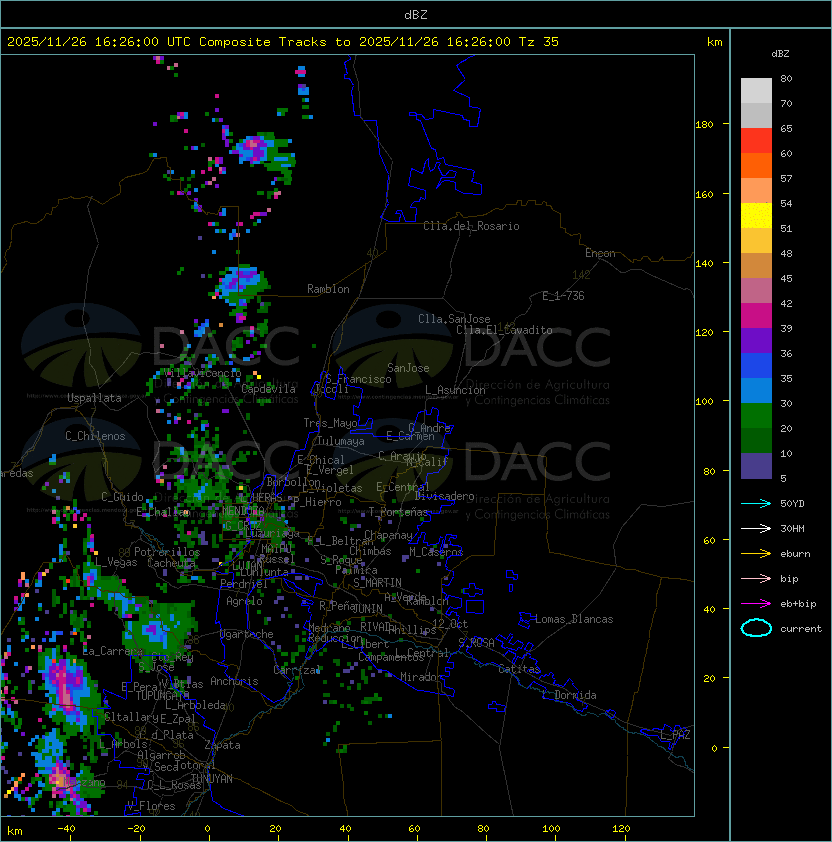Click the C_Chilenos place label

click(95, 436)
